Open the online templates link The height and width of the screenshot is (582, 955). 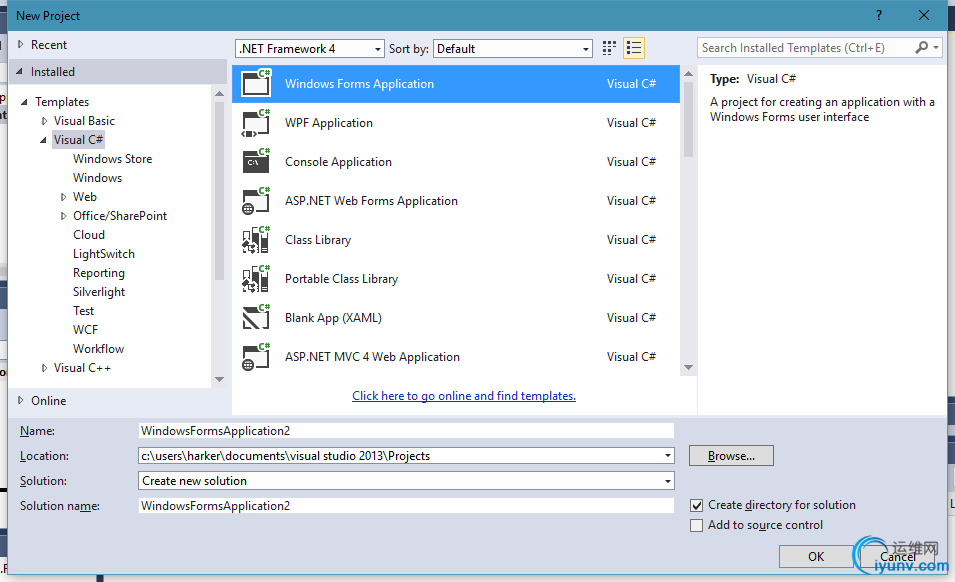pyautogui.click(x=463, y=396)
